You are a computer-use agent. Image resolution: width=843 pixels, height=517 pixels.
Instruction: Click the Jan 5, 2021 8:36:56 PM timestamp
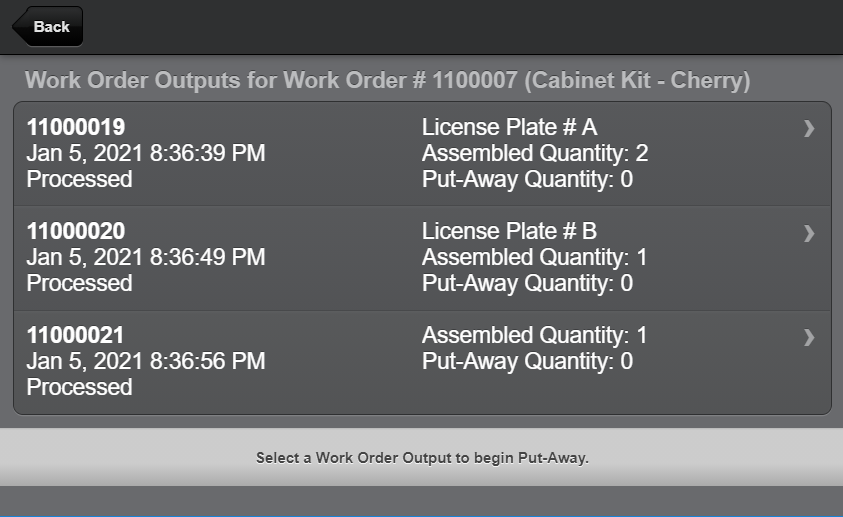(146, 361)
